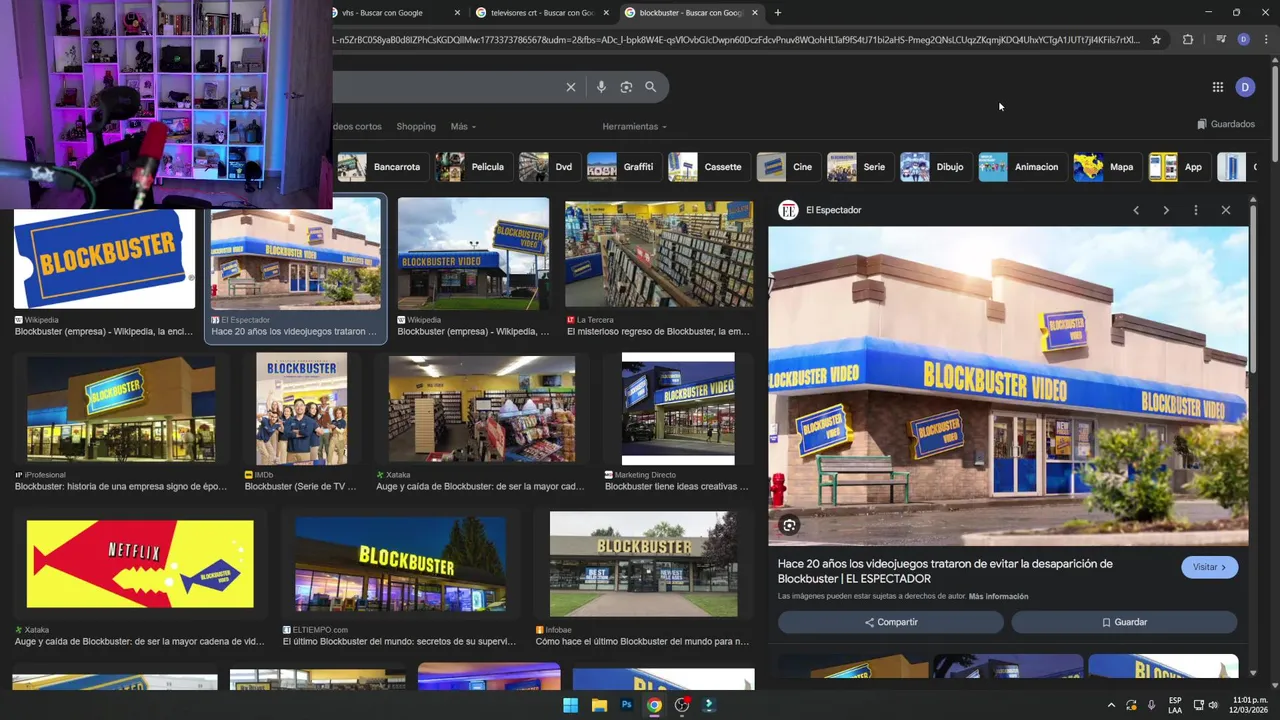Click the ESP LAA keyboard language indicator
Viewport: 1280px width, 720px height.
tap(1175, 705)
